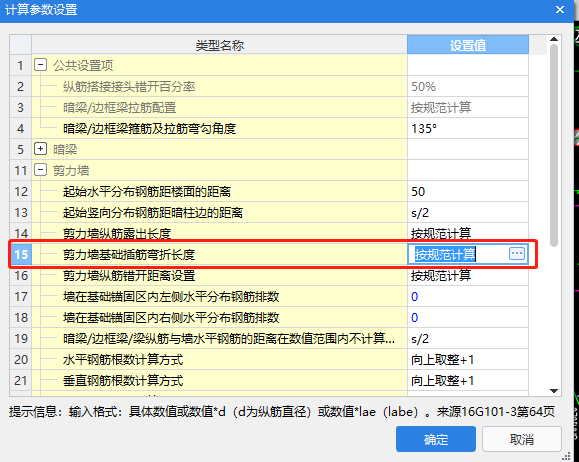Click 向上取整+1 value in row 20
This screenshot has height=462, width=579.
468,359
